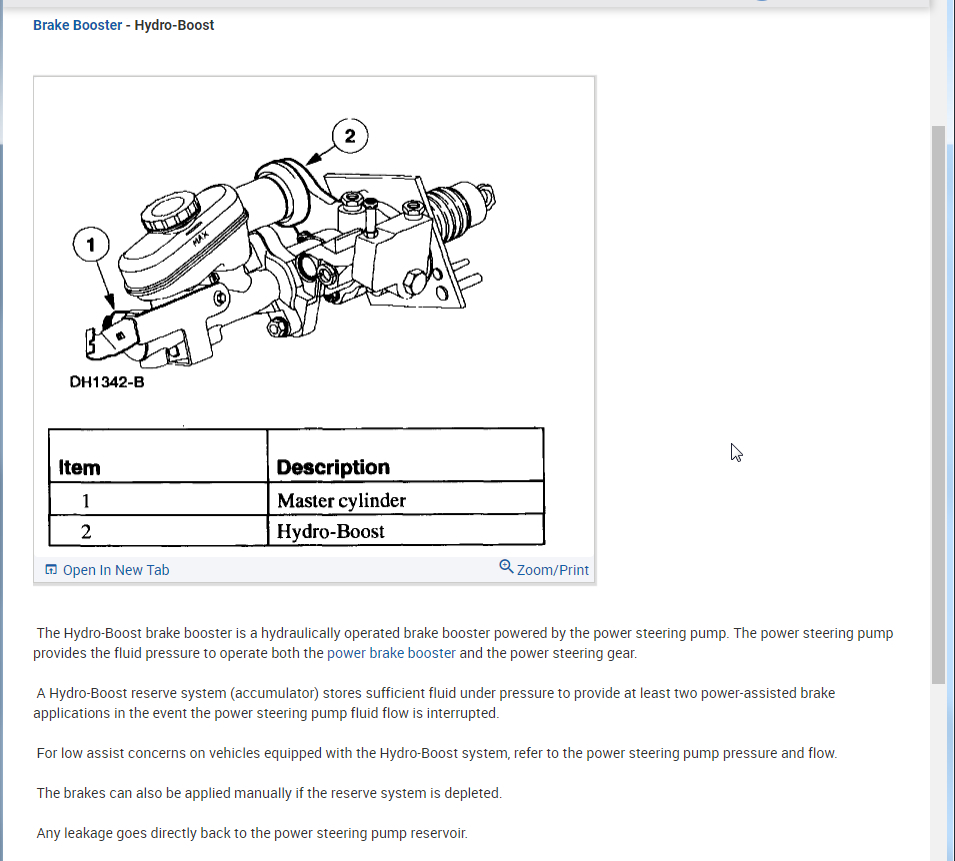Click the DH1342-B diagram label
Viewport: 955px width, 861px height.
107,382
